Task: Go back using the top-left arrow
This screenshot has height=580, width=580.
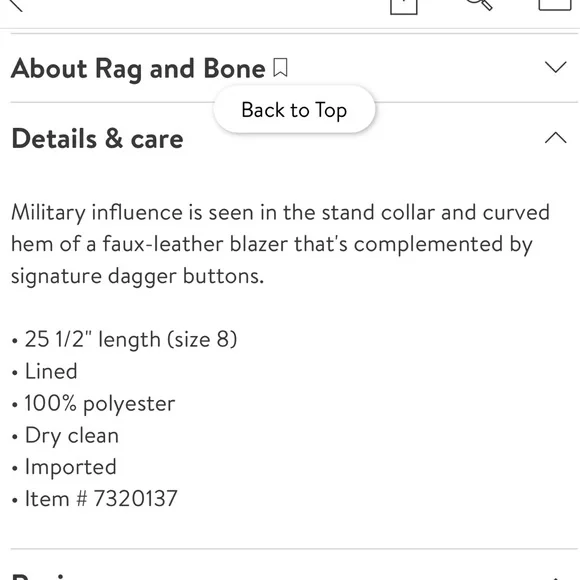Action: coord(15,4)
